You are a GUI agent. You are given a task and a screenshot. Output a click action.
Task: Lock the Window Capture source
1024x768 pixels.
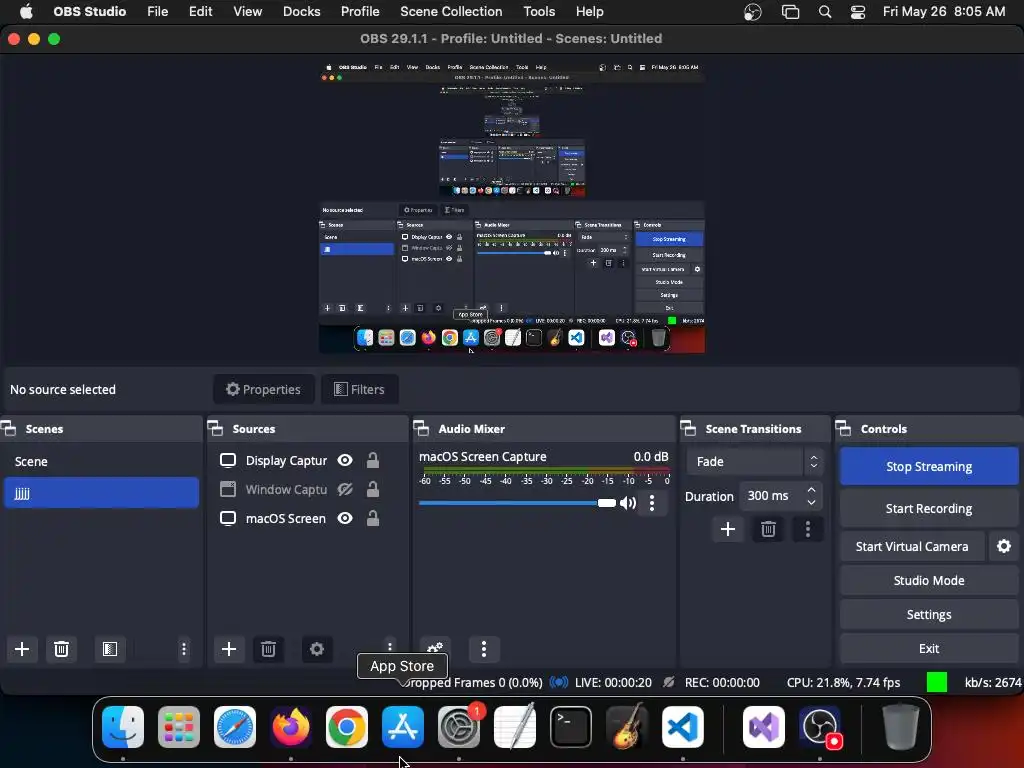(373, 489)
